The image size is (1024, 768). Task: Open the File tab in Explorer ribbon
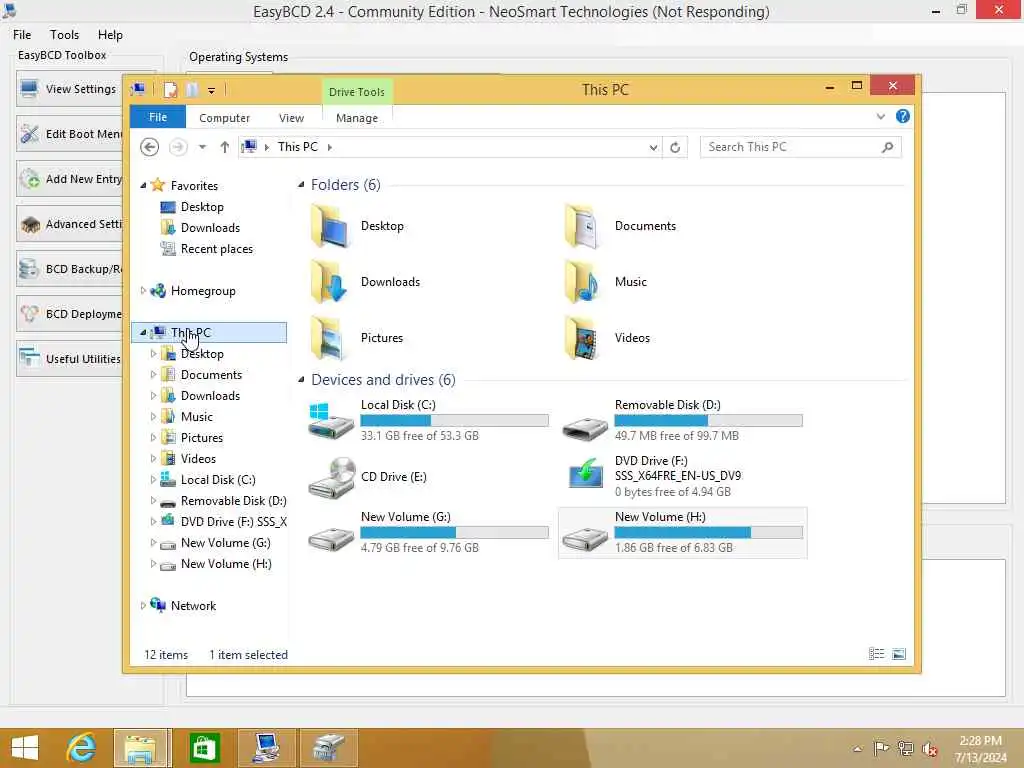[x=158, y=118]
